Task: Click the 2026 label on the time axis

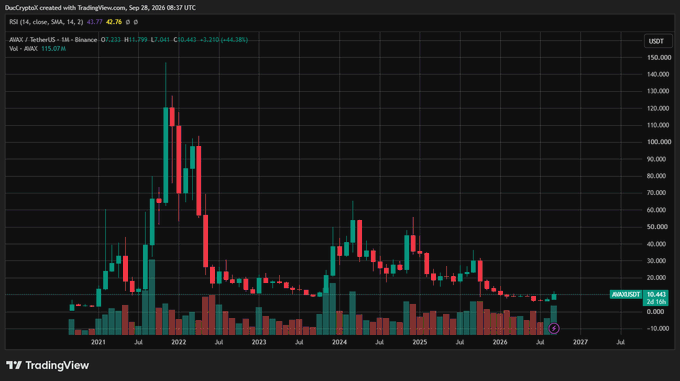Action: (500, 342)
